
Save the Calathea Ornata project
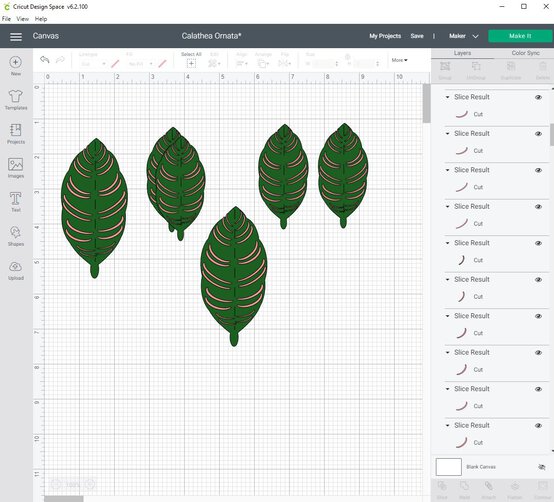[417, 36]
